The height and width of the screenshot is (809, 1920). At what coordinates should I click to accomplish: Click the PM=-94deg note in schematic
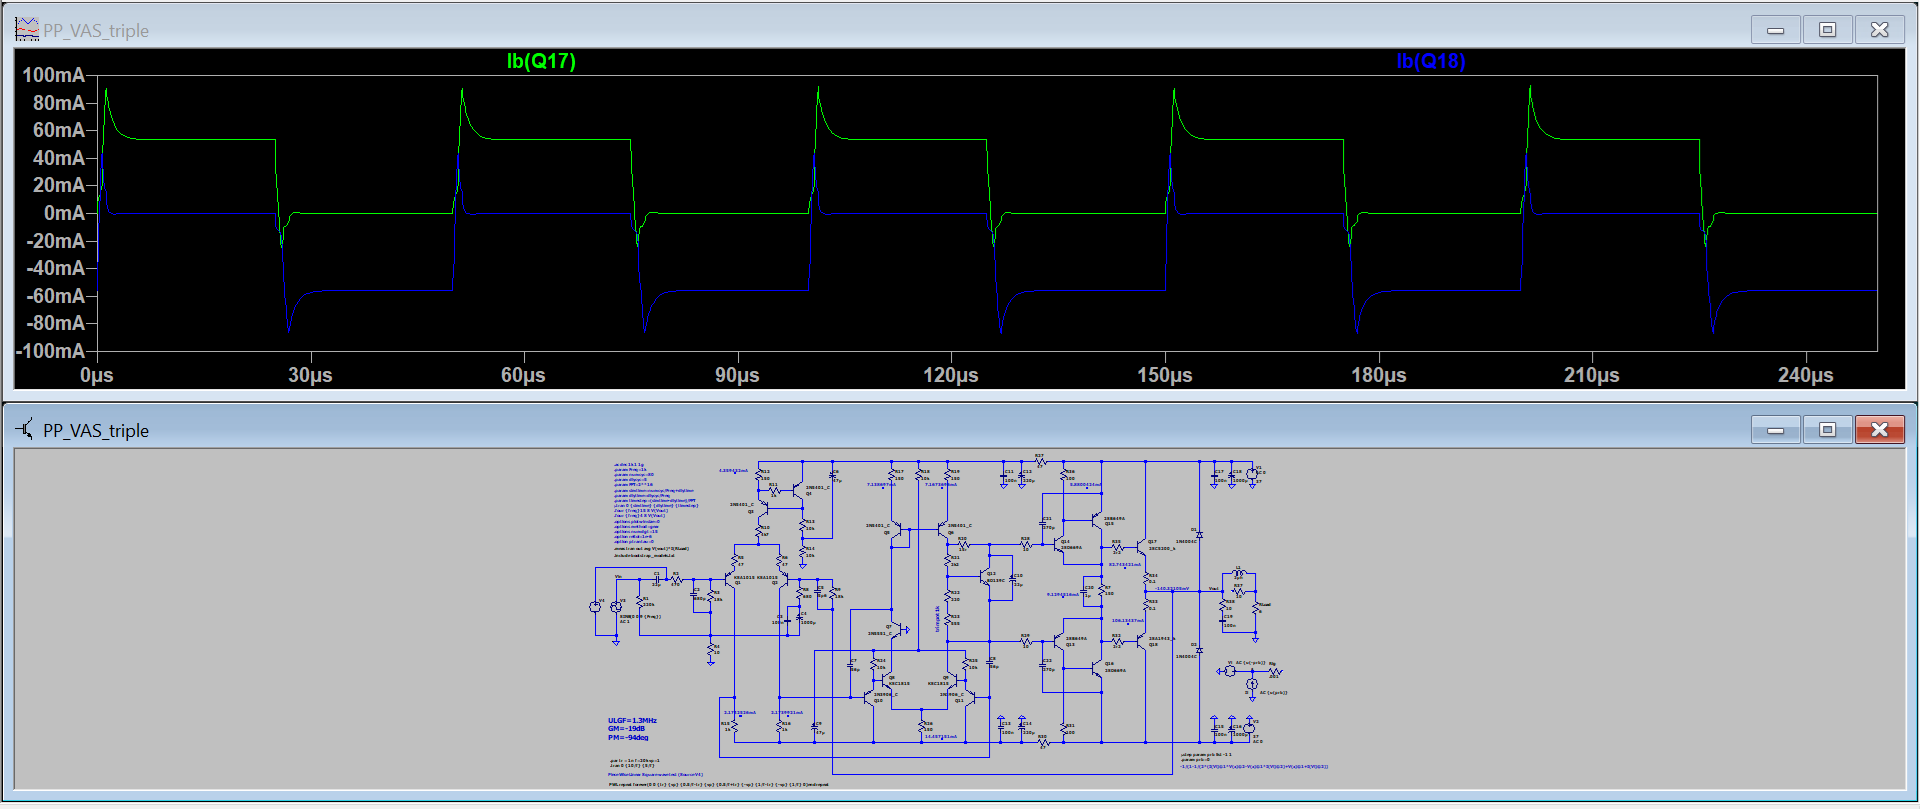click(x=628, y=737)
